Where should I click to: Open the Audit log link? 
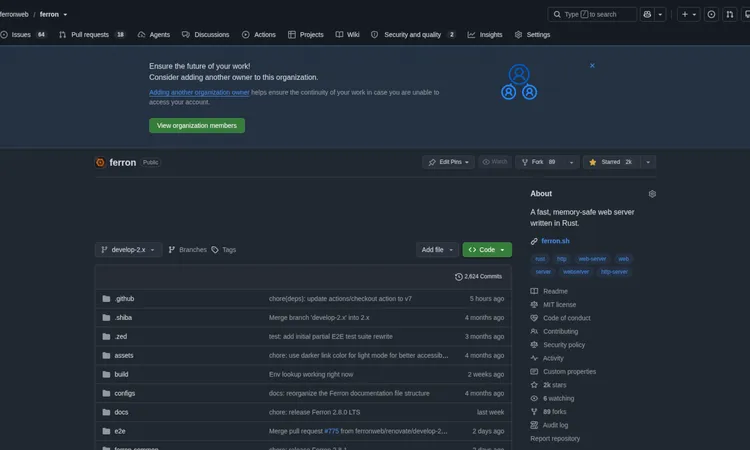[x=549, y=425]
